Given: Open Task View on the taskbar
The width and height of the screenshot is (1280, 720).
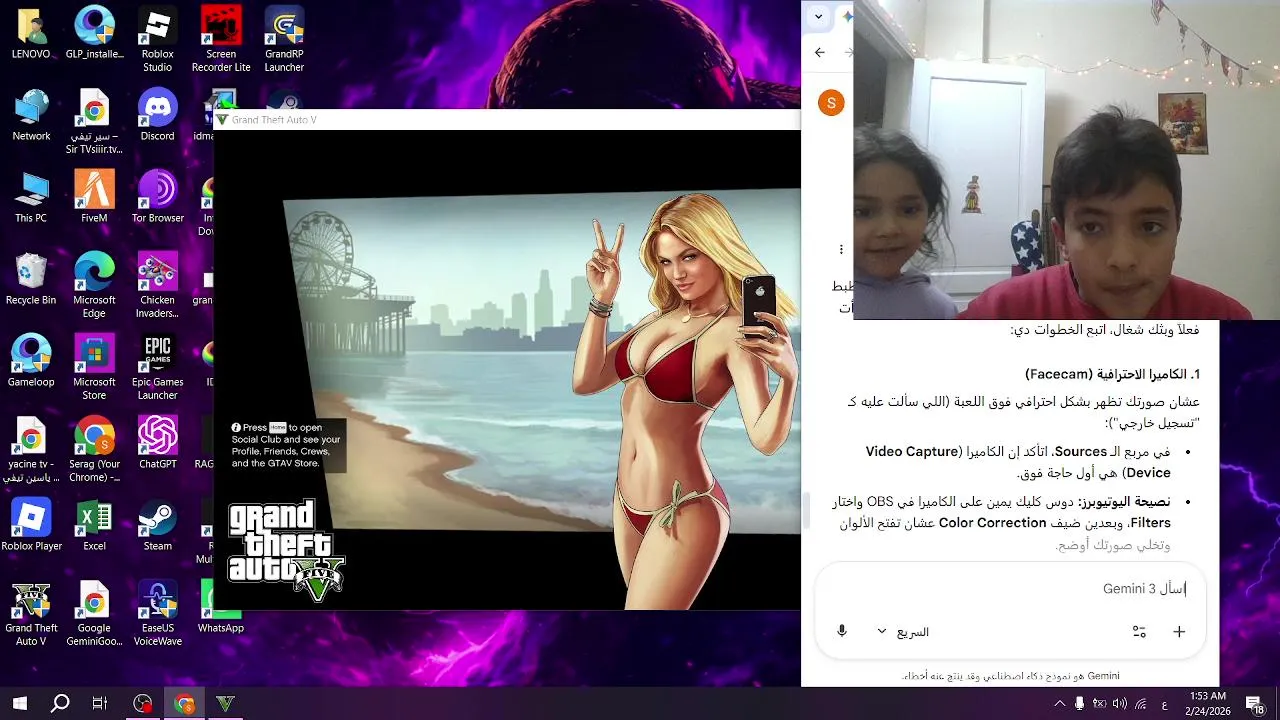Looking at the screenshot, I should [x=100, y=704].
